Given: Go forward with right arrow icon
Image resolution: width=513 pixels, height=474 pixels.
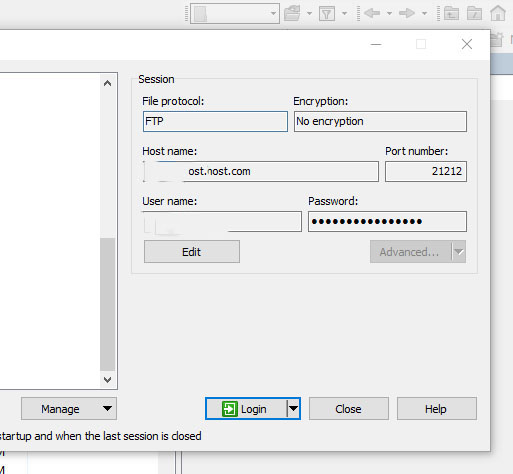Looking at the screenshot, I should pyautogui.click(x=407, y=13).
